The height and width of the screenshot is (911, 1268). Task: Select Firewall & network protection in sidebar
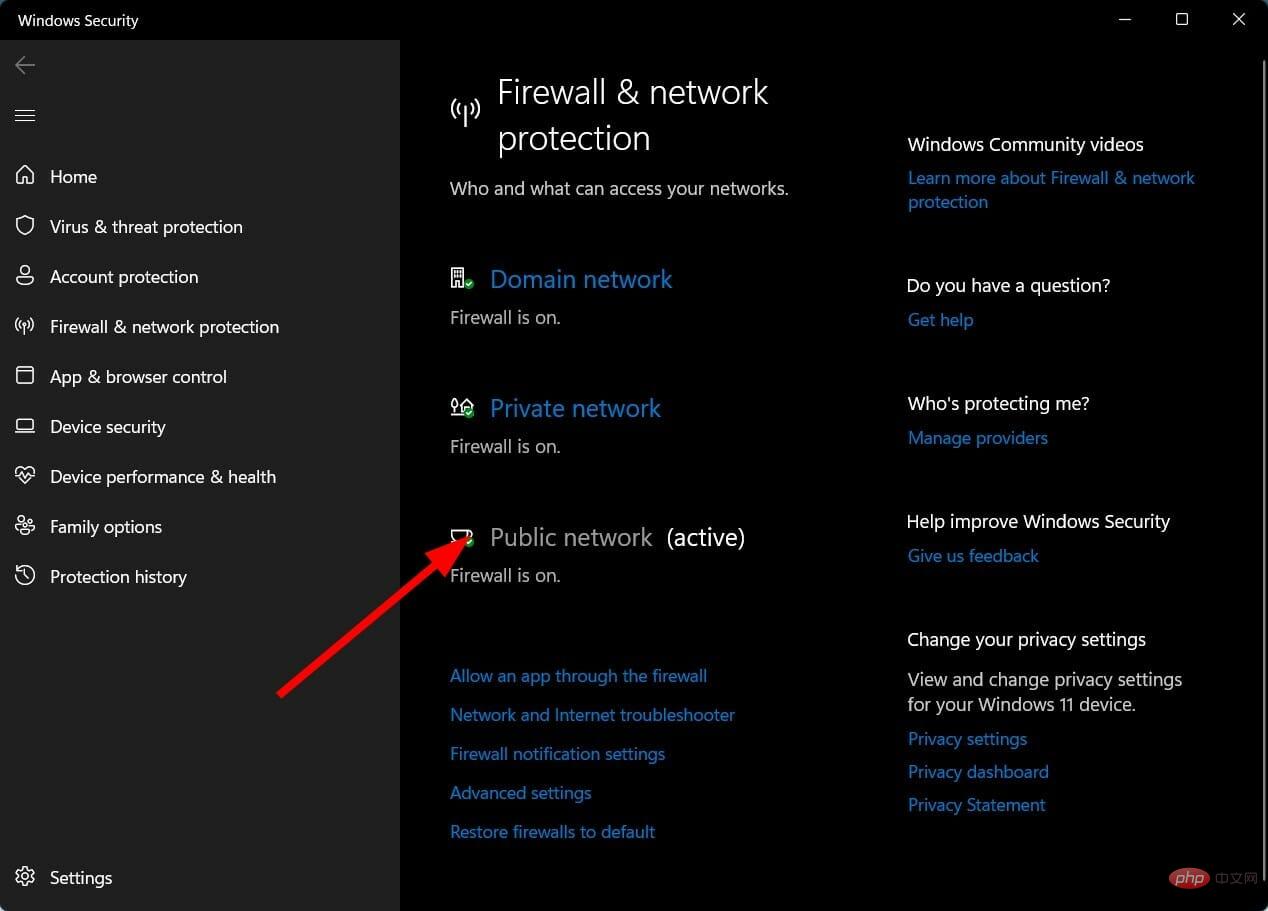click(164, 327)
